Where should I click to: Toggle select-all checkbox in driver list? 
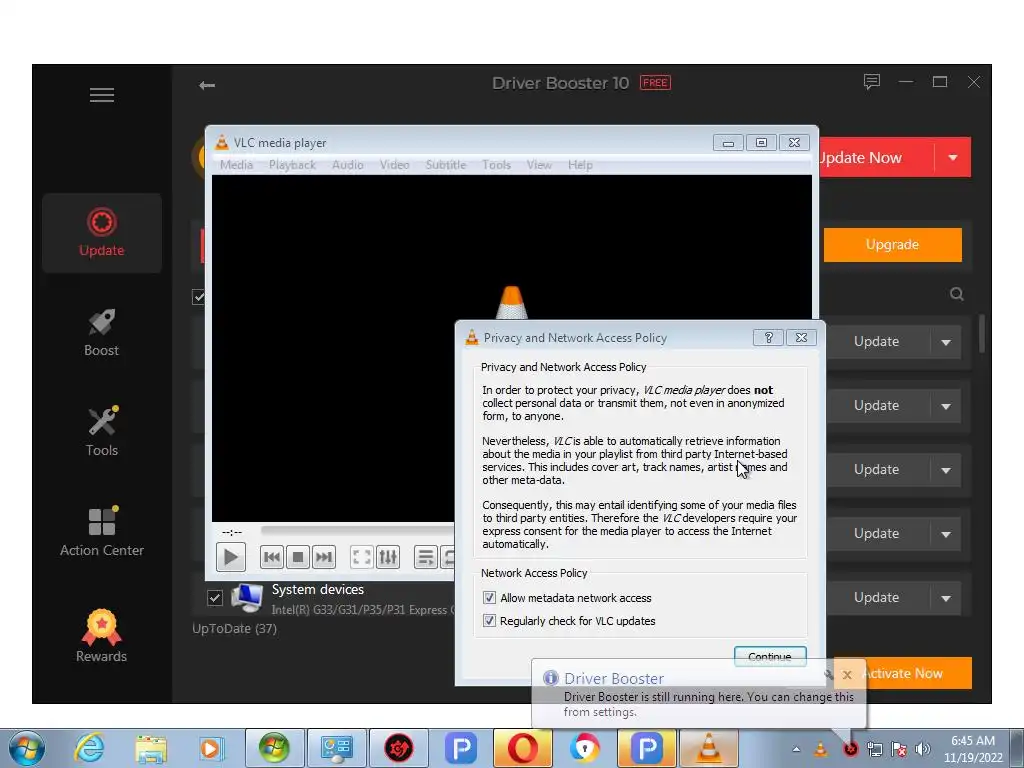tap(199, 297)
